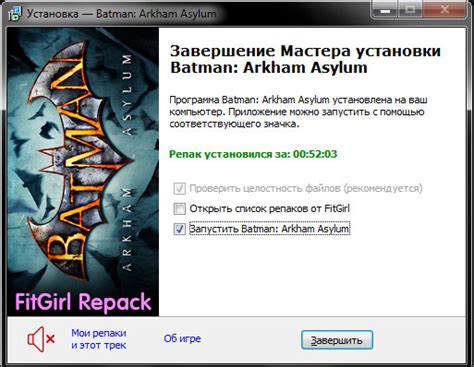Click window title 'Установка — Batman: Arkham Asylum'
The width and height of the screenshot is (474, 367).
pos(121,14)
